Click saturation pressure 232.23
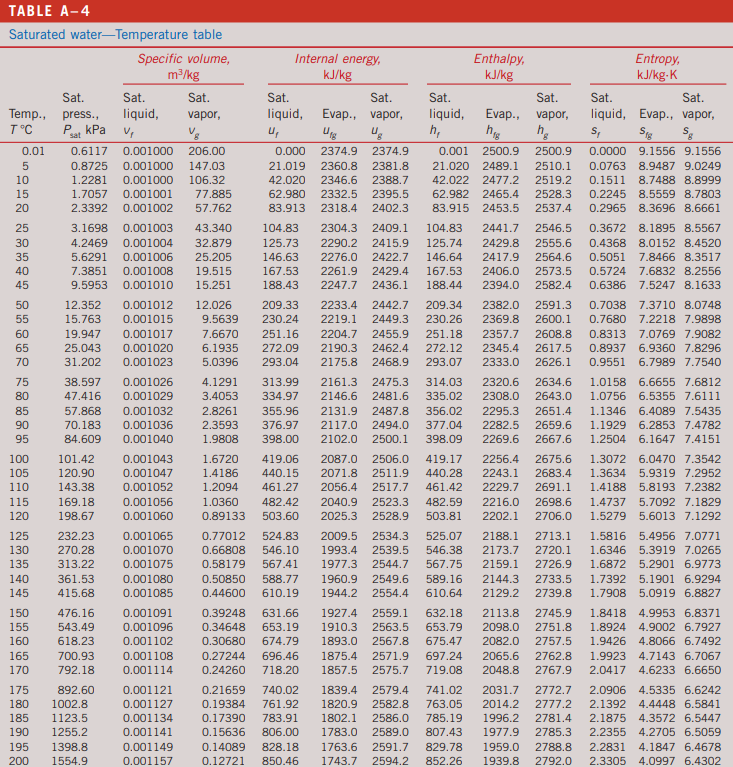This screenshot has width=733, height=767. [76, 537]
